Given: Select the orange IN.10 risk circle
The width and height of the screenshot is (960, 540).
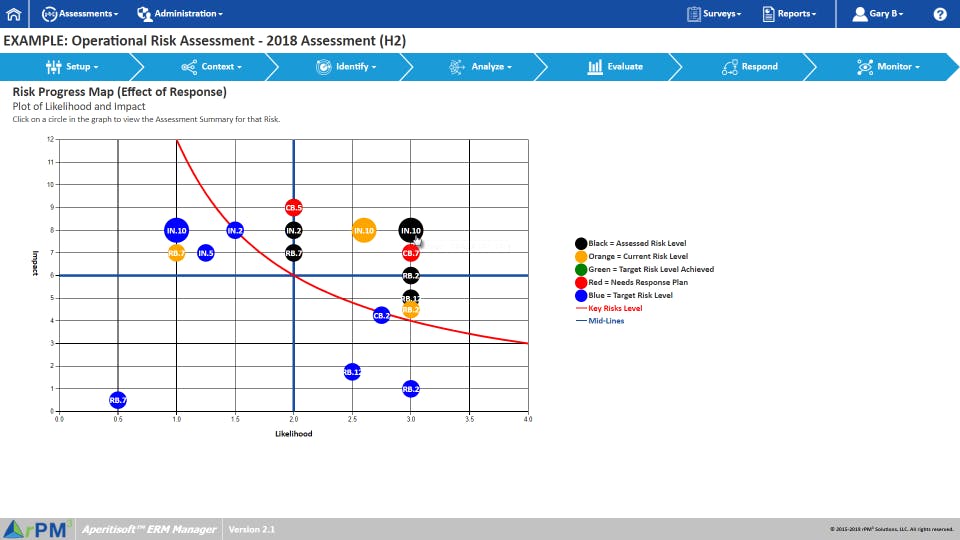Looking at the screenshot, I should pos(364,230).
